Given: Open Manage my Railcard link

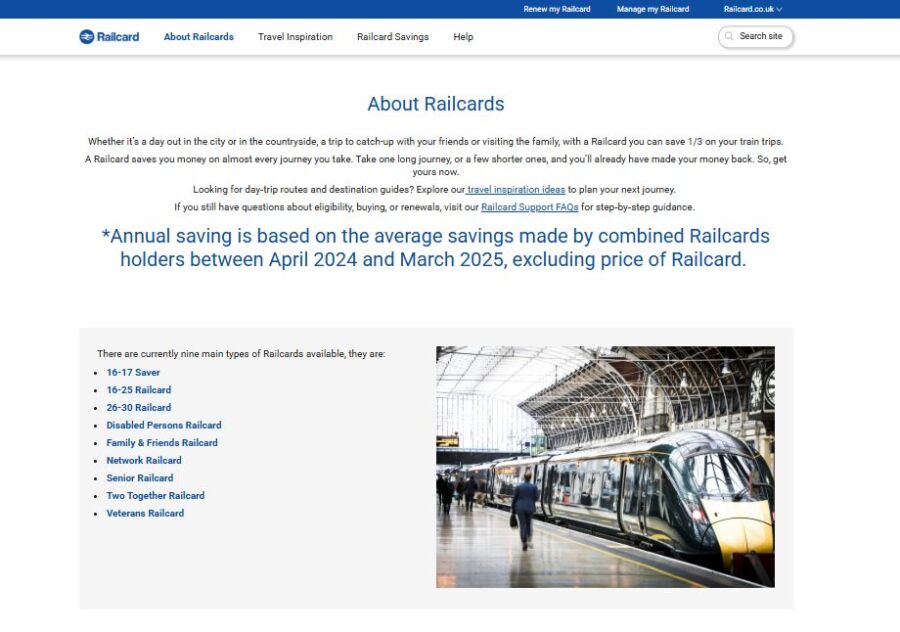Looking at the screenshot, I should point(653,9).
